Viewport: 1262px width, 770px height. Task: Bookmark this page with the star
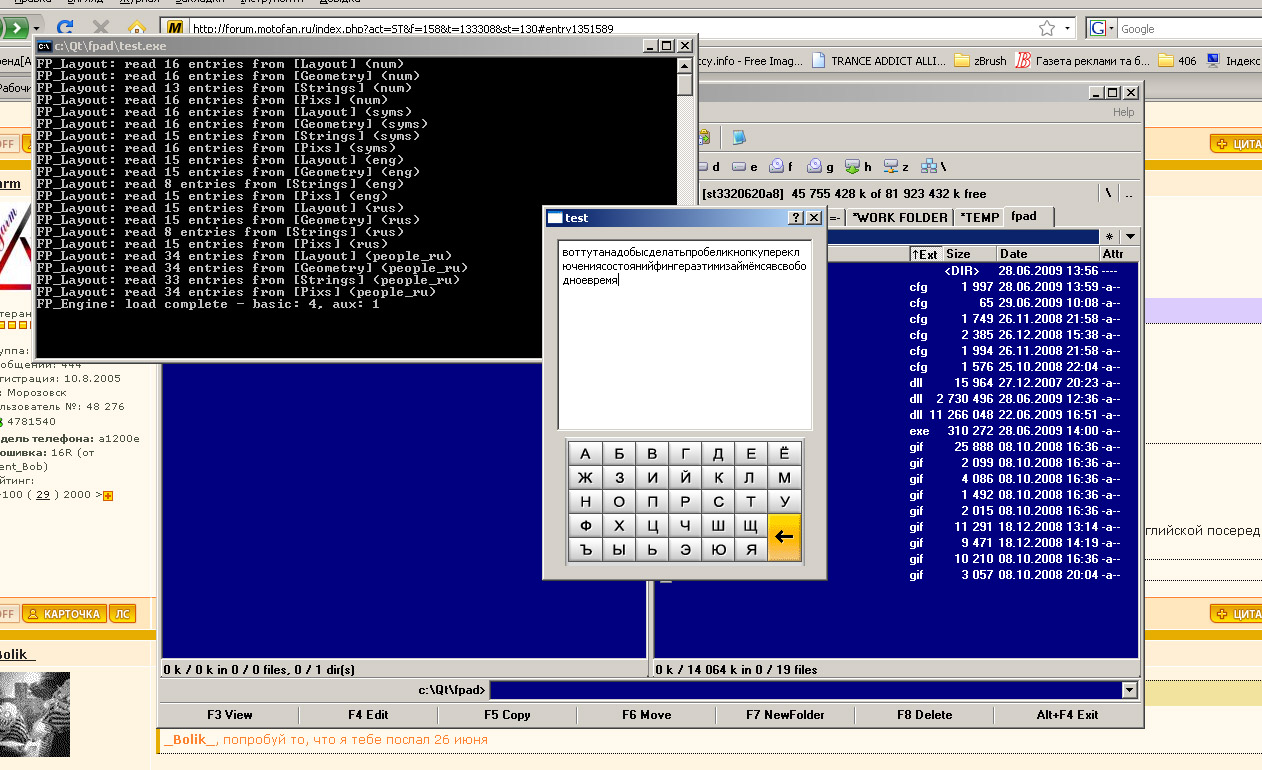pyautogui.click(x=1047, y=28)
